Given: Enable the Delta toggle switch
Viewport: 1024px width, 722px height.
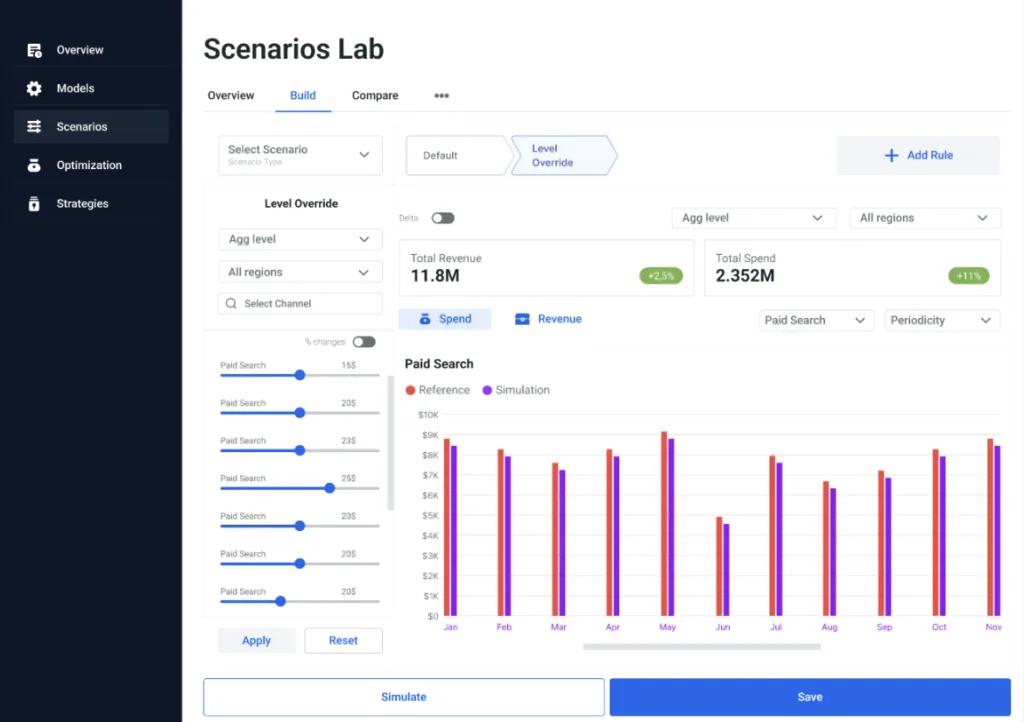Looking at the screenshot, I should (442, 218).
